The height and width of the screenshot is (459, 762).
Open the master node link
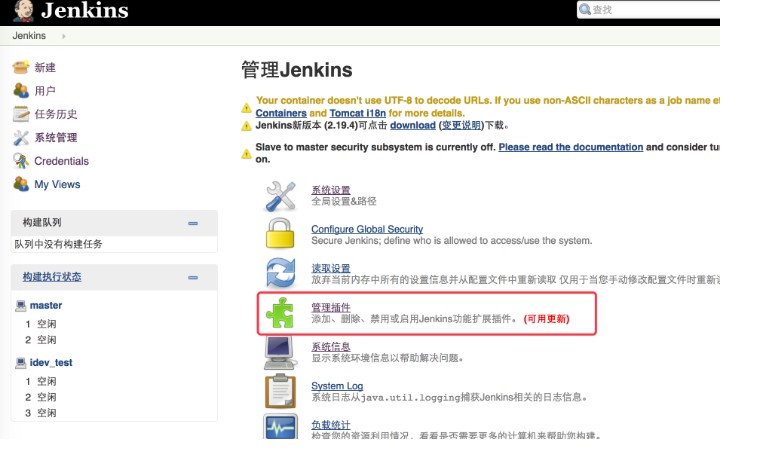coord(46,306)
